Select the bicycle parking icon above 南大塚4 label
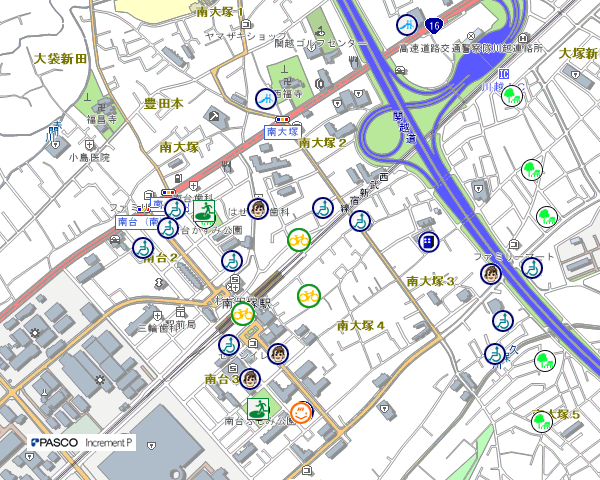 [309, 296]
